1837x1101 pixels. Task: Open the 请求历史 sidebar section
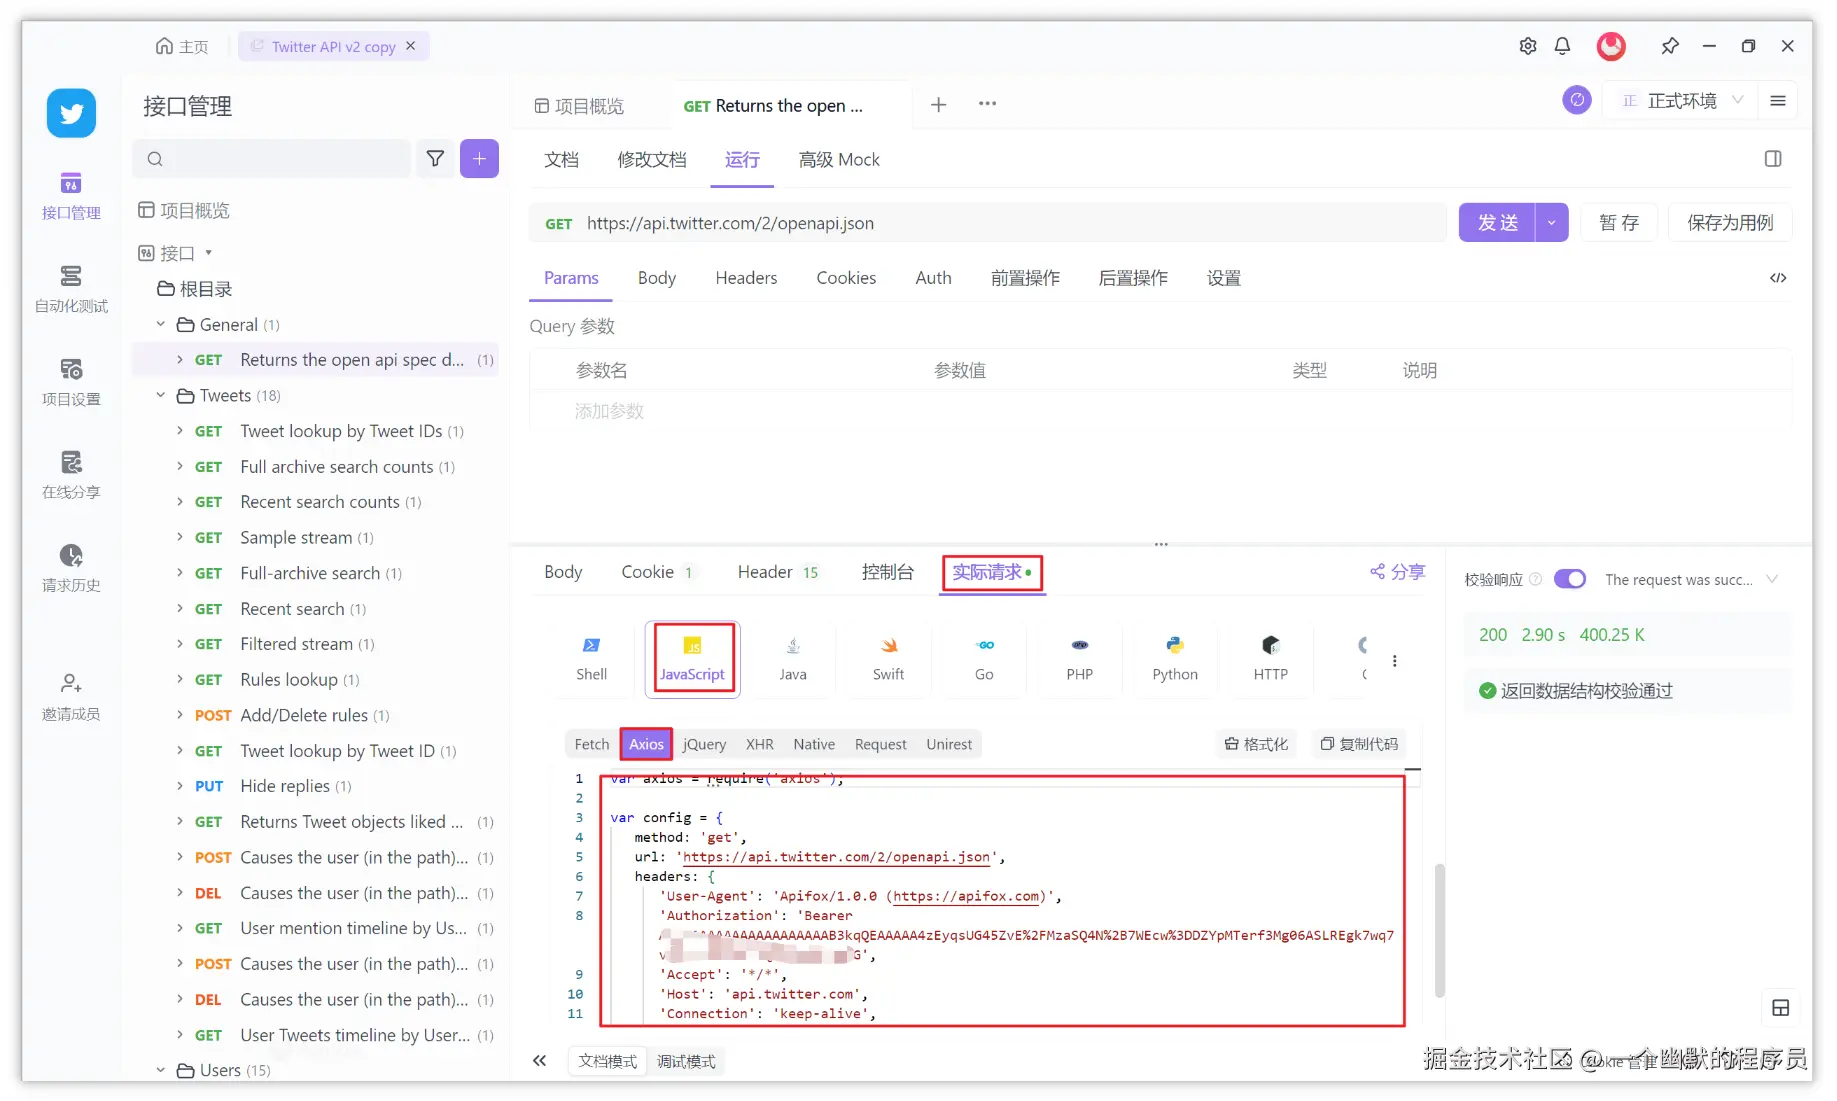pos(71,567)
